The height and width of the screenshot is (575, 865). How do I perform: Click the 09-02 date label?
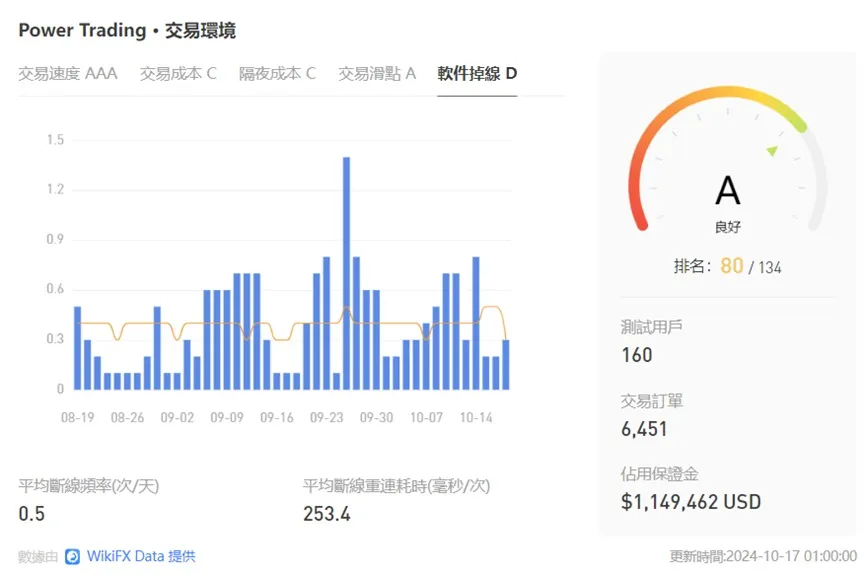pyautogui.click(x=177, y=418)
